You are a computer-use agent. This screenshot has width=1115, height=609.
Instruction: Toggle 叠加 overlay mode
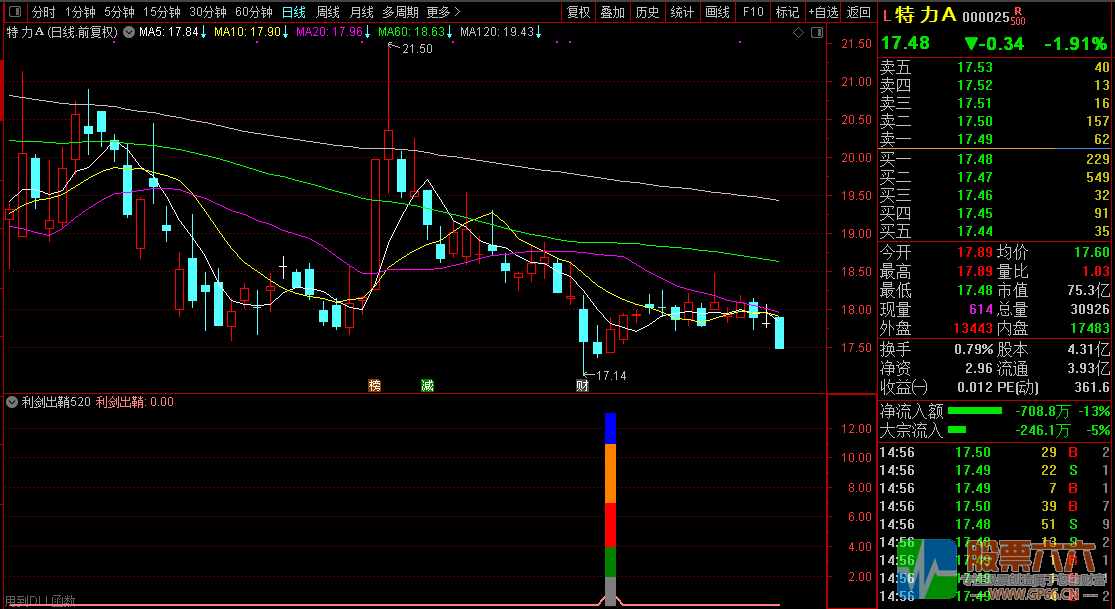[612, 12]
